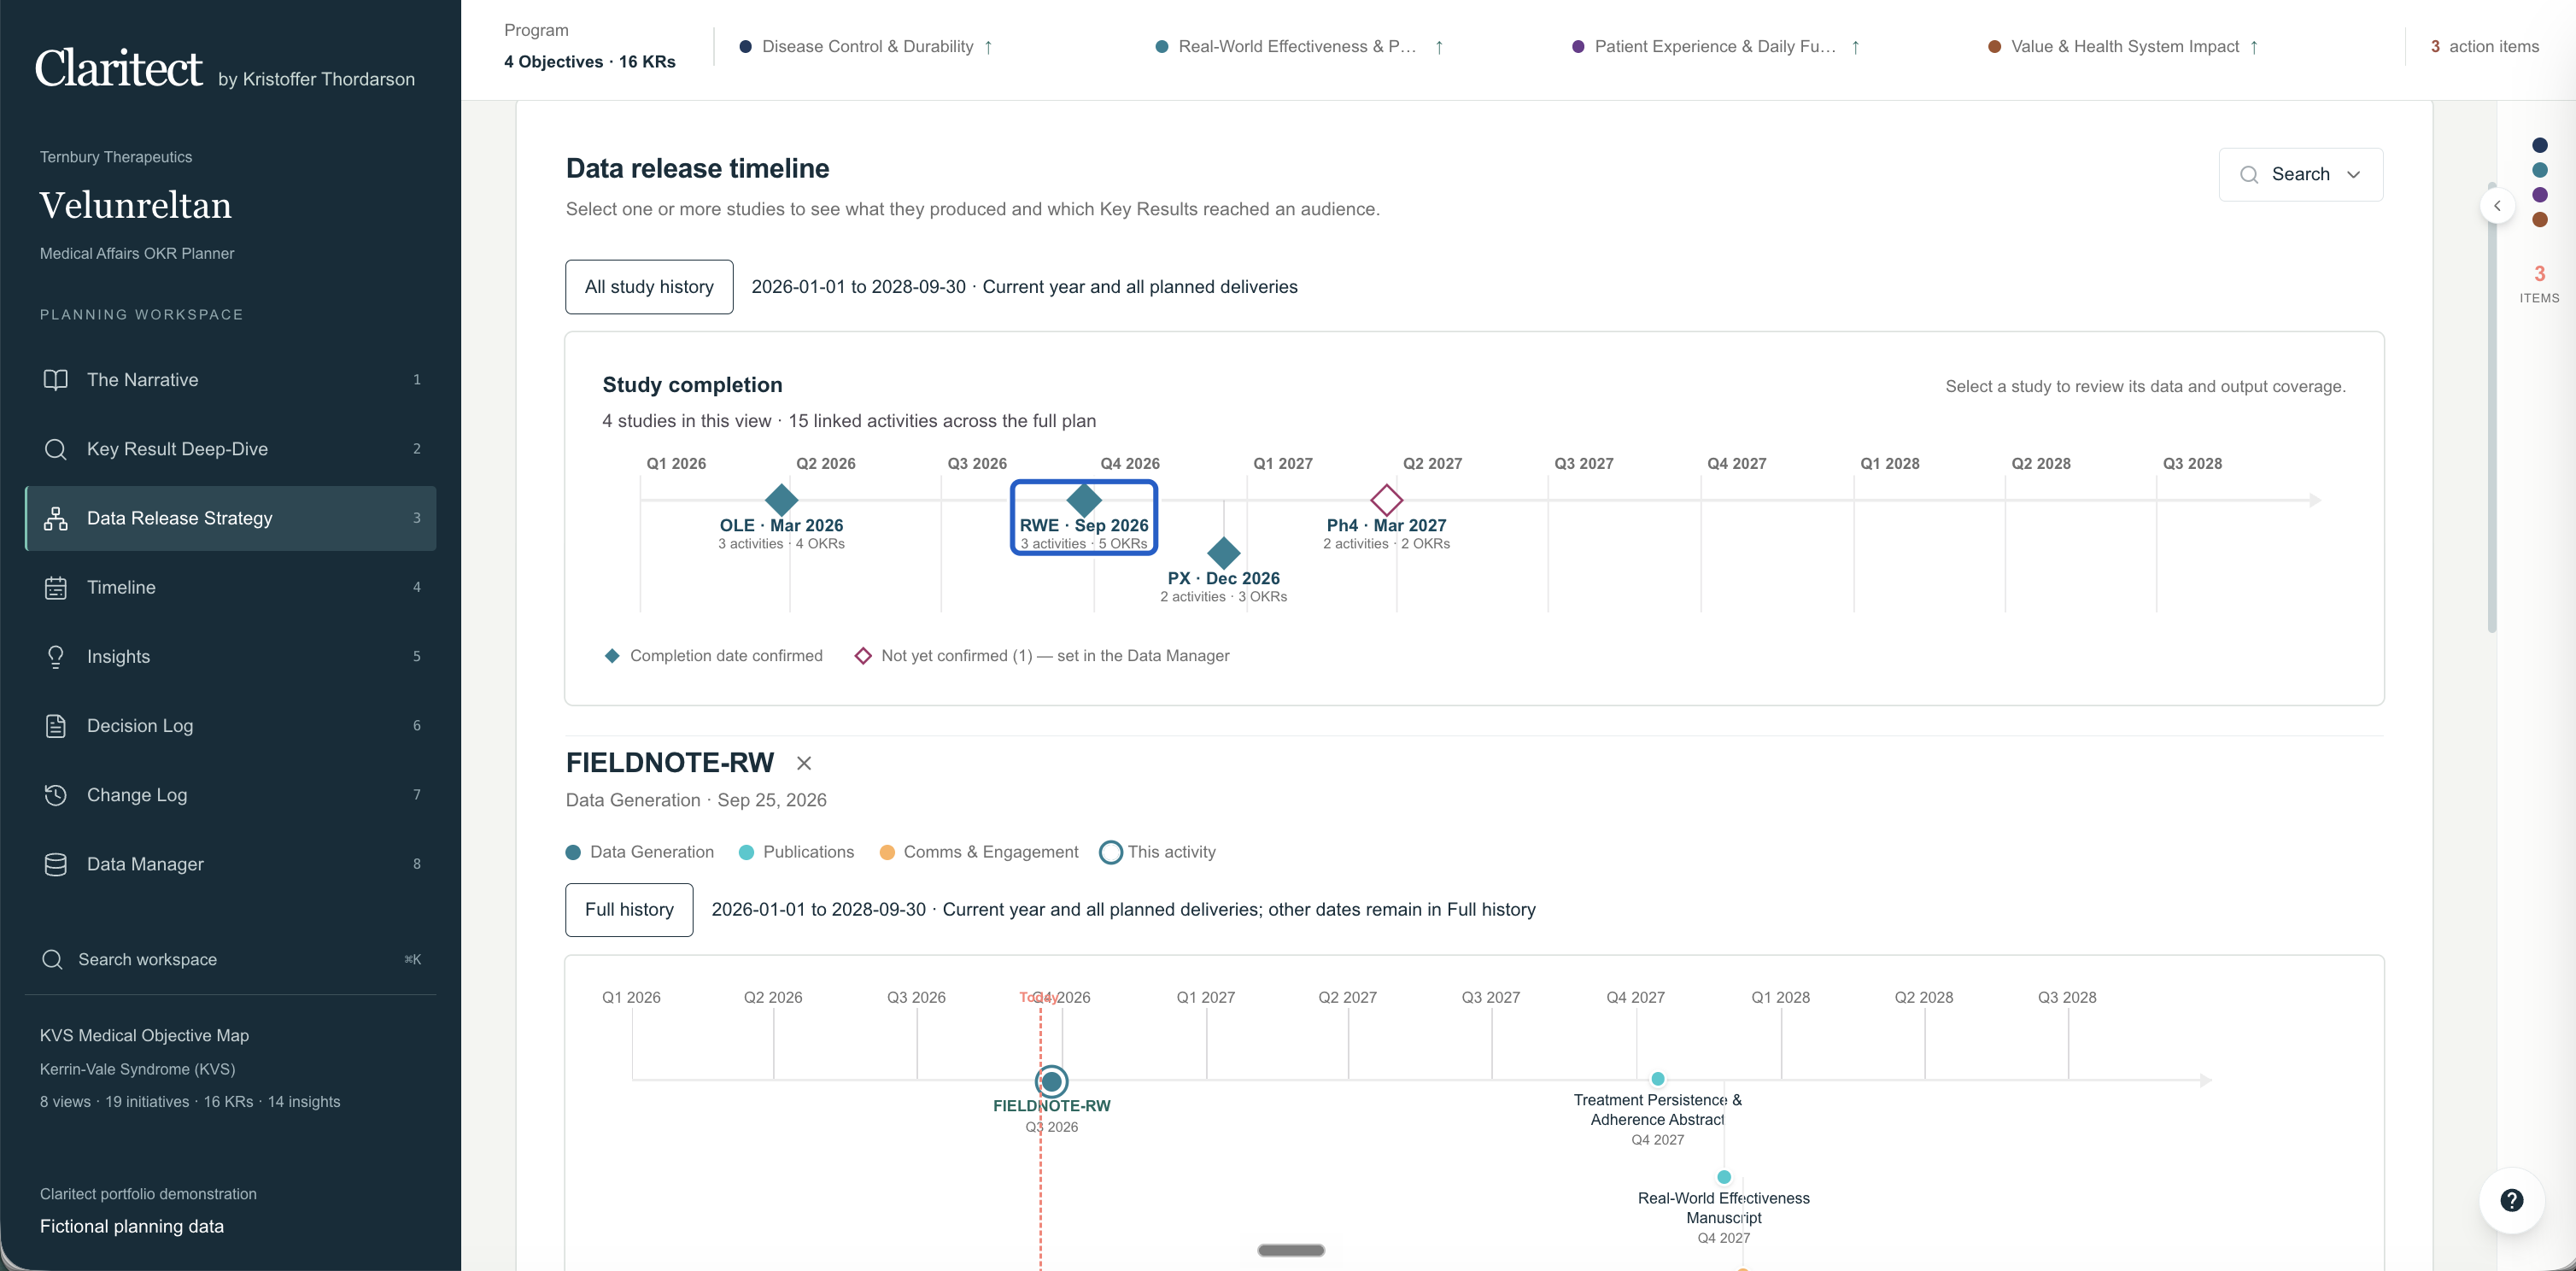This screenshot has width=2576, height=1271.
Task: Click the Search workspace magnifier icon
Action: coord(53,959)
